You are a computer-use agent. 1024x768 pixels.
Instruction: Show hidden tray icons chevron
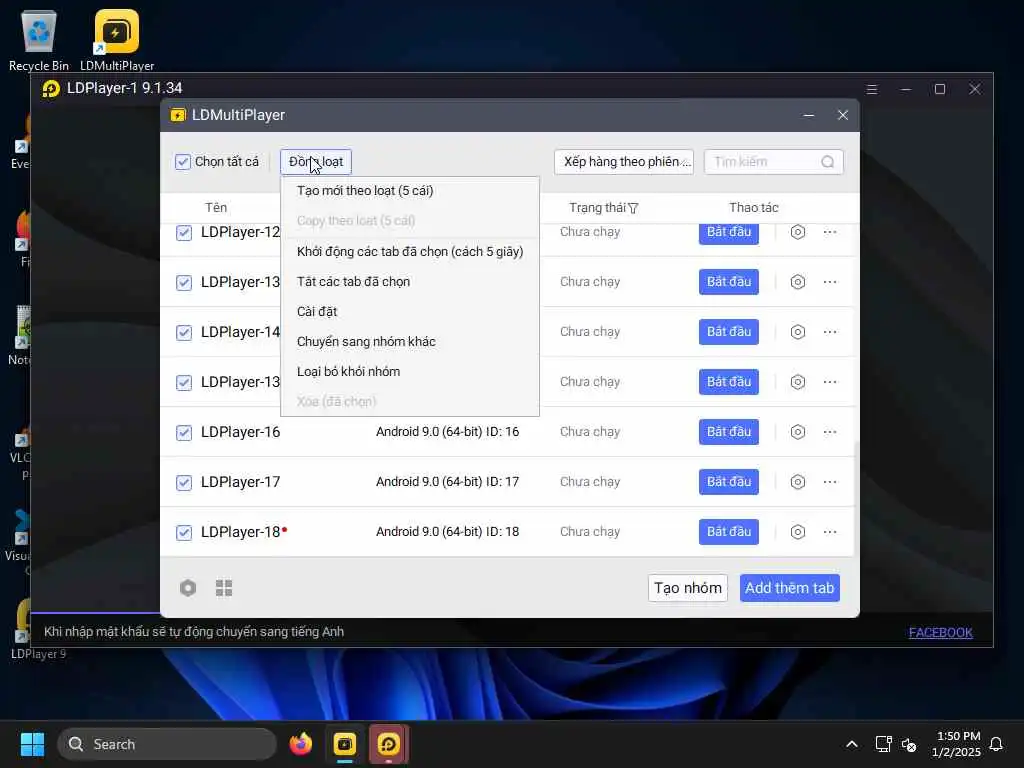tap(852, 744)
